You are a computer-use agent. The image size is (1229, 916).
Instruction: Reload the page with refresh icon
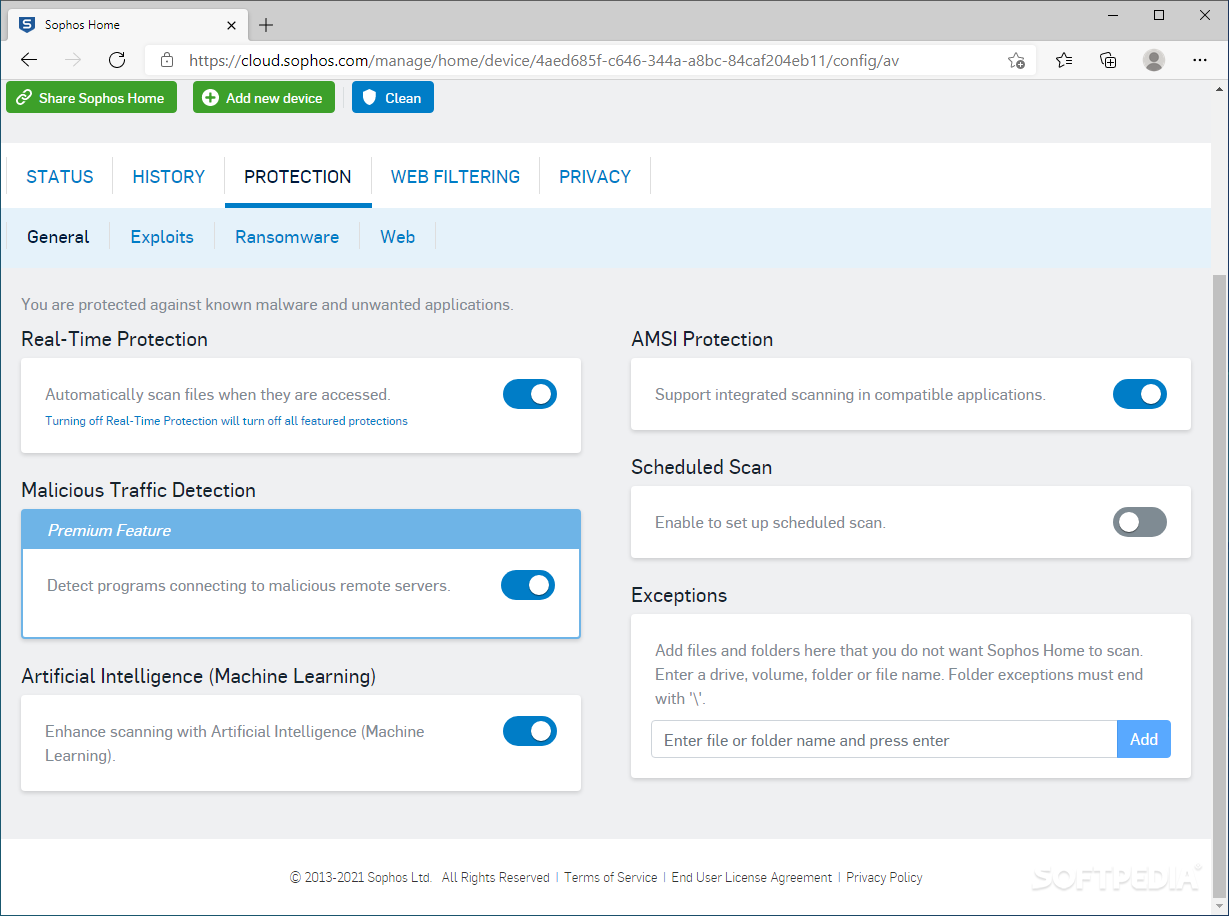pos(117,60)
